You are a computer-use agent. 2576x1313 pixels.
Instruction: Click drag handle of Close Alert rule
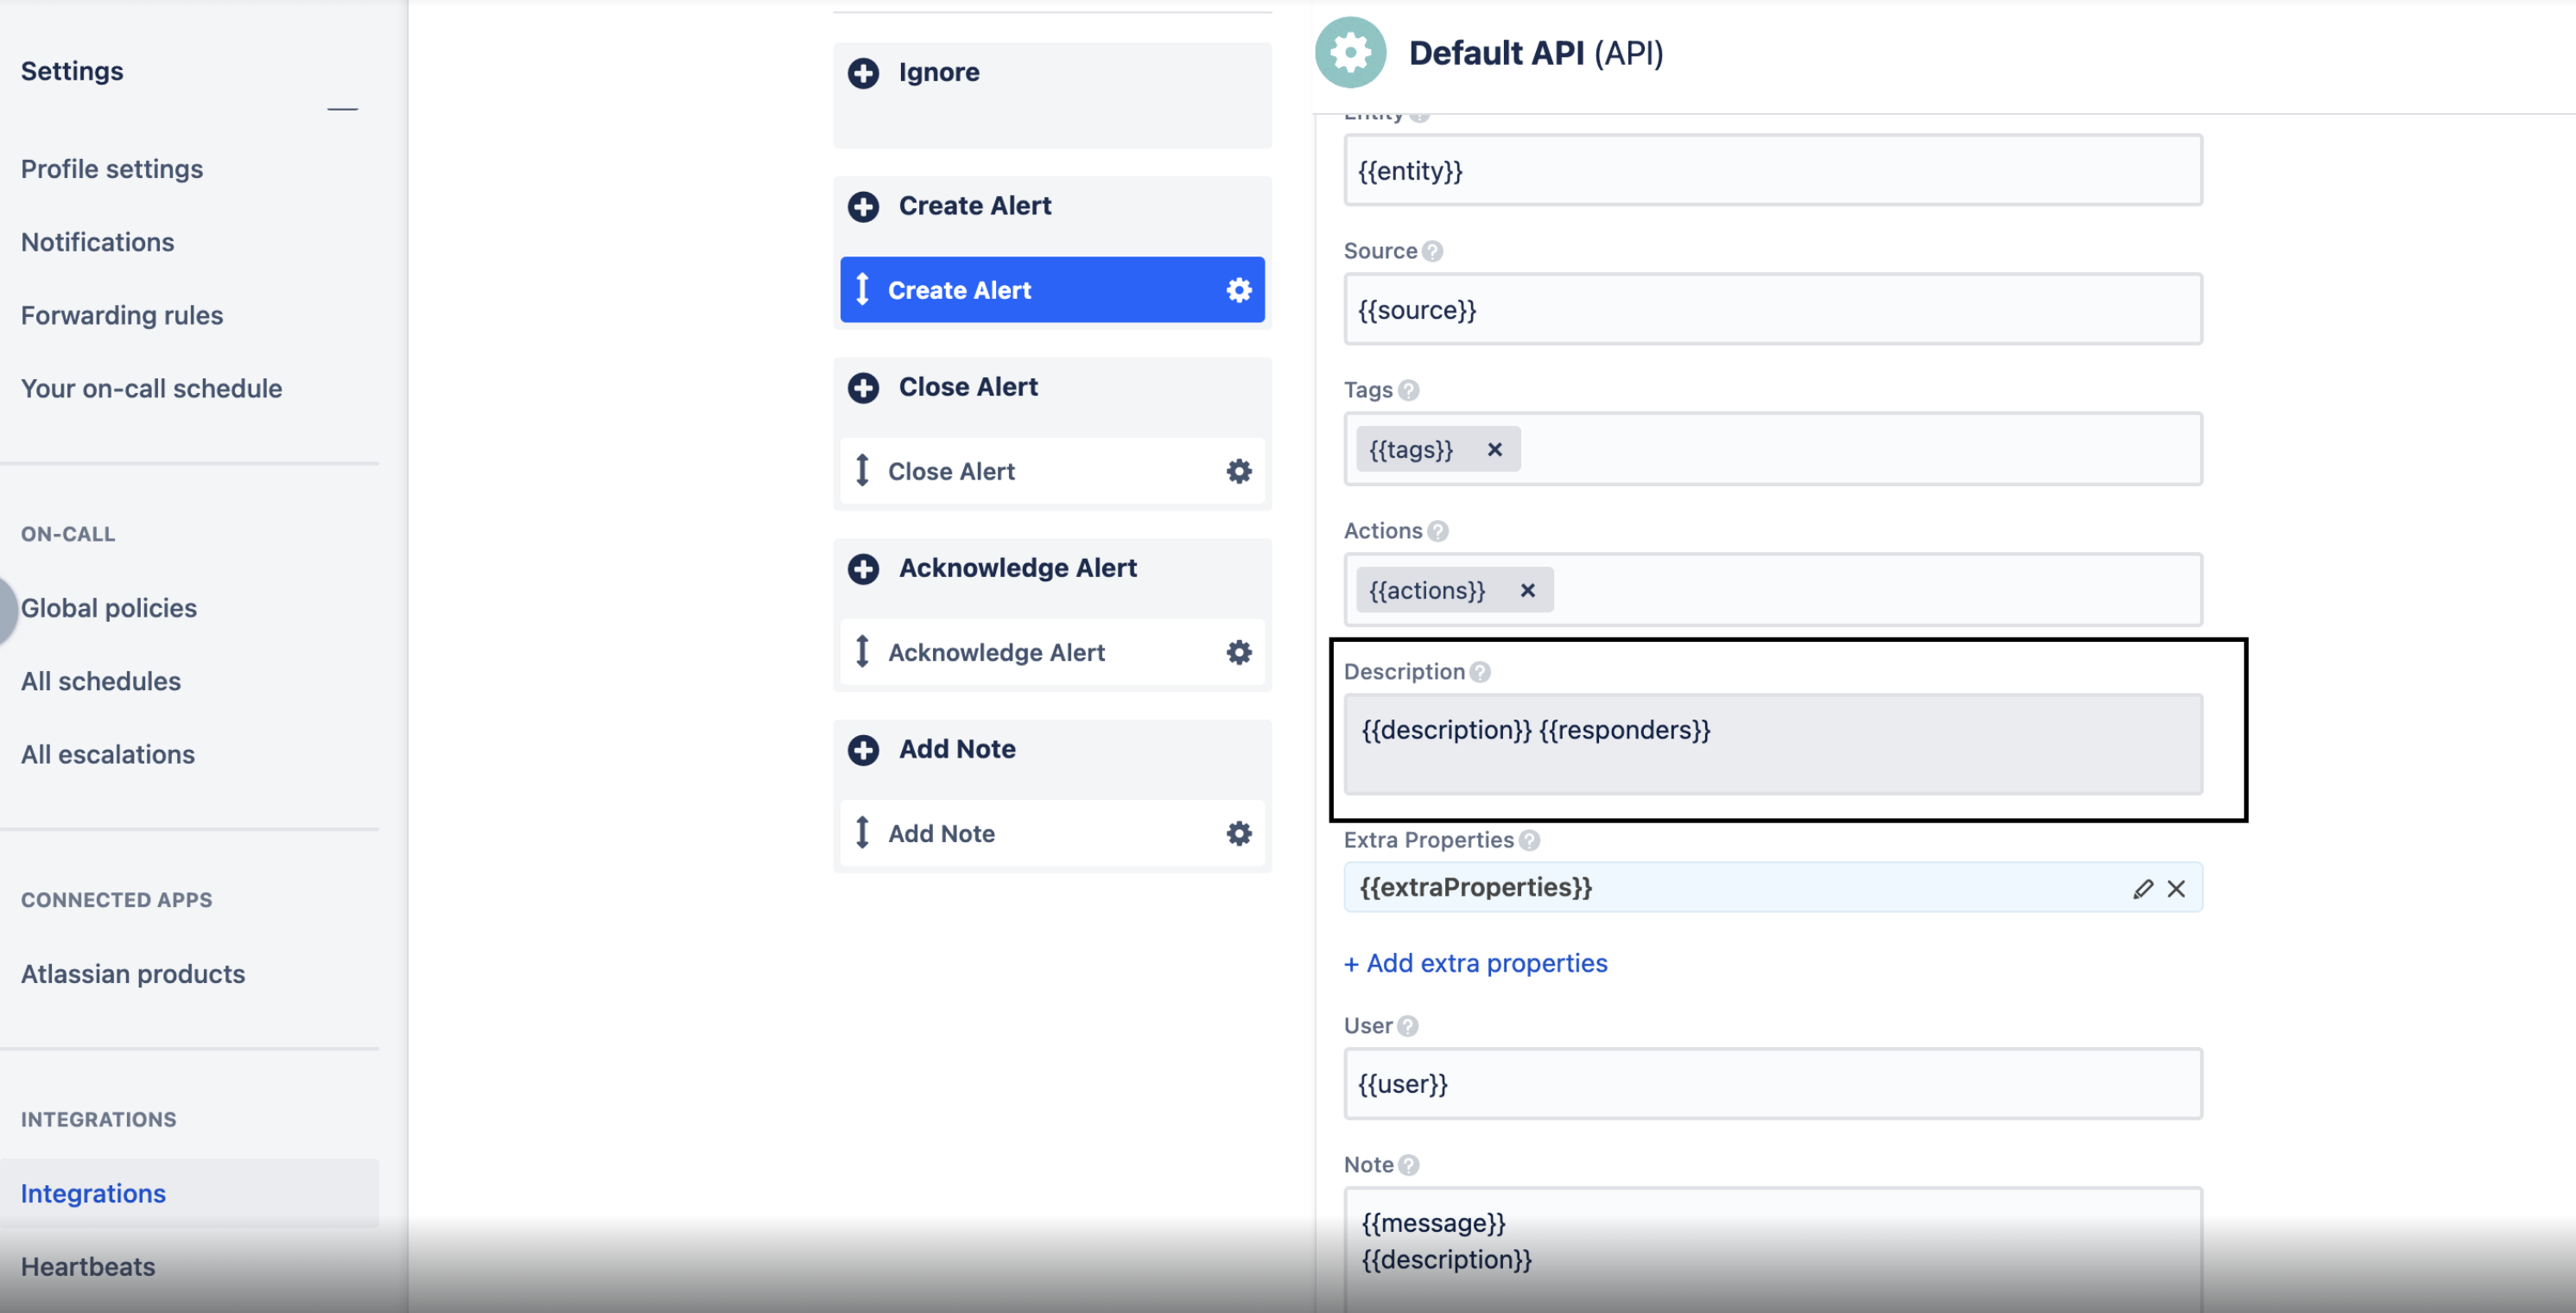[862, 470]
